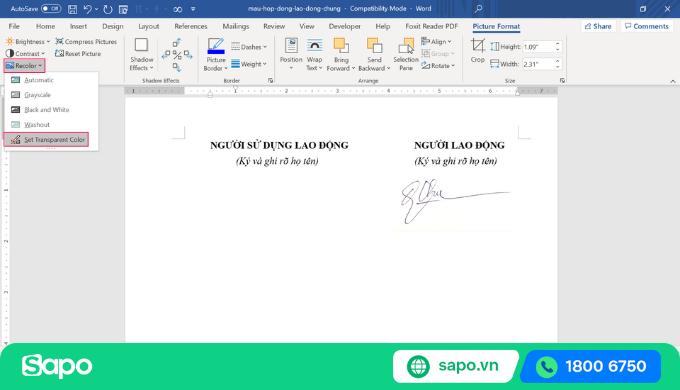The height and width of the screenshot is (390, 680).
Task: Click the NGƯỜI SỬ DỤNG LAO ĐỘNG heading
Action: click(x=279, y=145)
